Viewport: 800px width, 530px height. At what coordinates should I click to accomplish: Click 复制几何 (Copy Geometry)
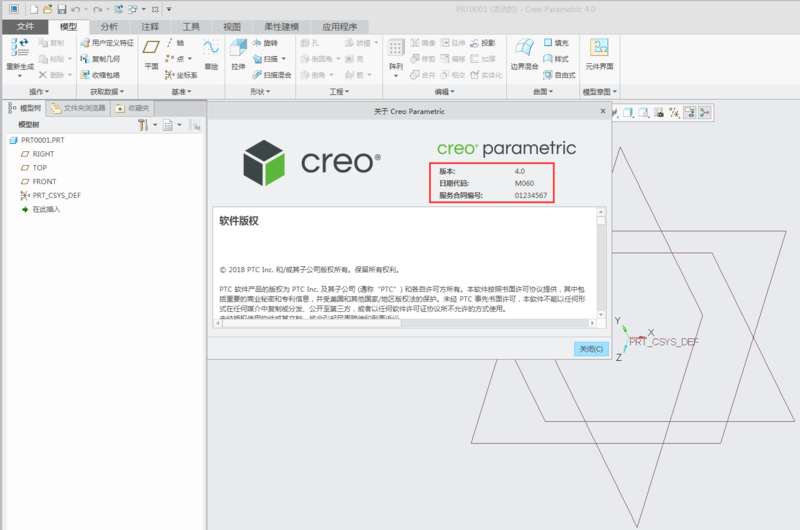[100, 59]
